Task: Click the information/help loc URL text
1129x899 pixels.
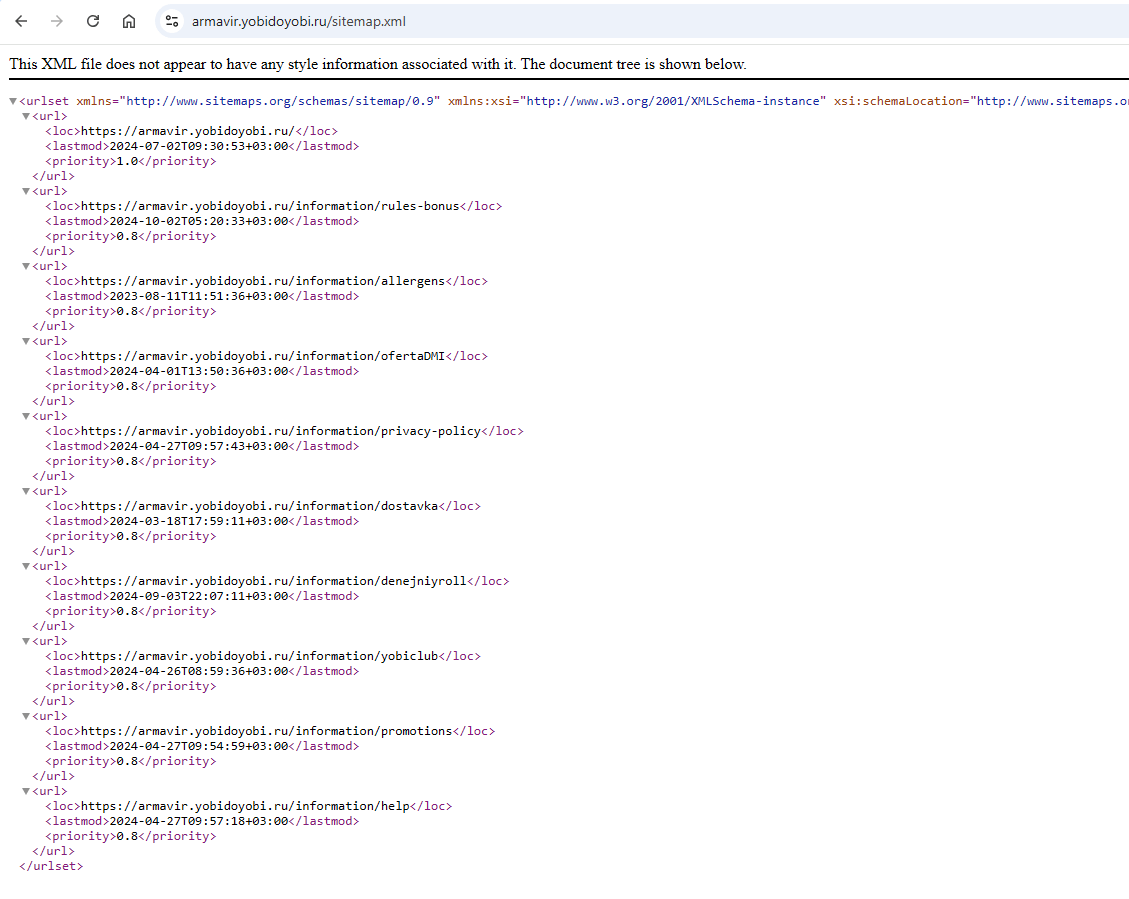Action: (x=245, y=806)
